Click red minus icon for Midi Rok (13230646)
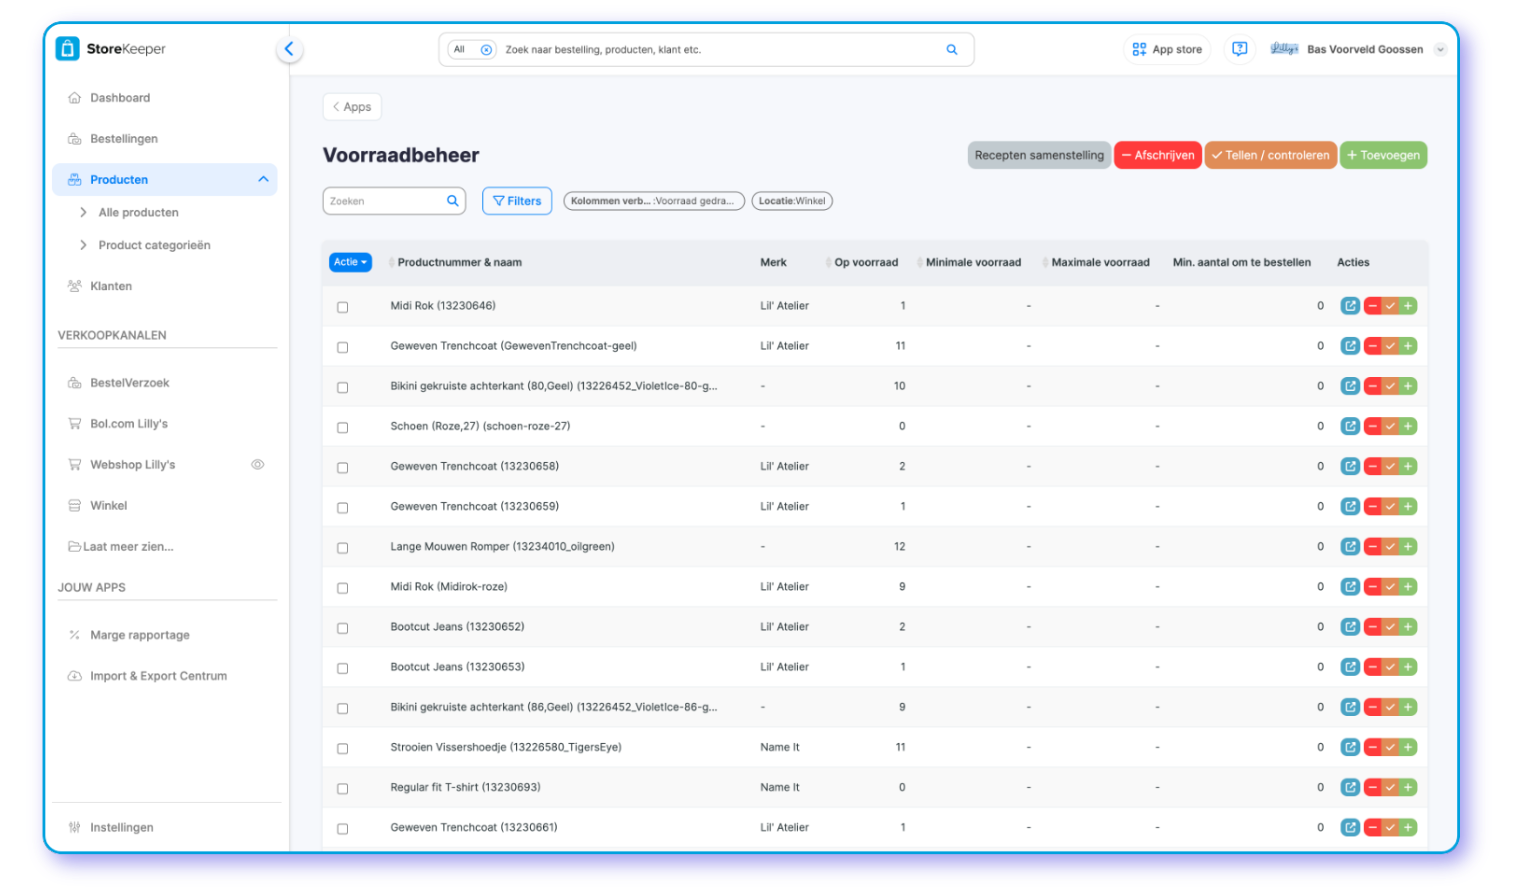This screenshot has width=1519, height=892. point(1373,306)
